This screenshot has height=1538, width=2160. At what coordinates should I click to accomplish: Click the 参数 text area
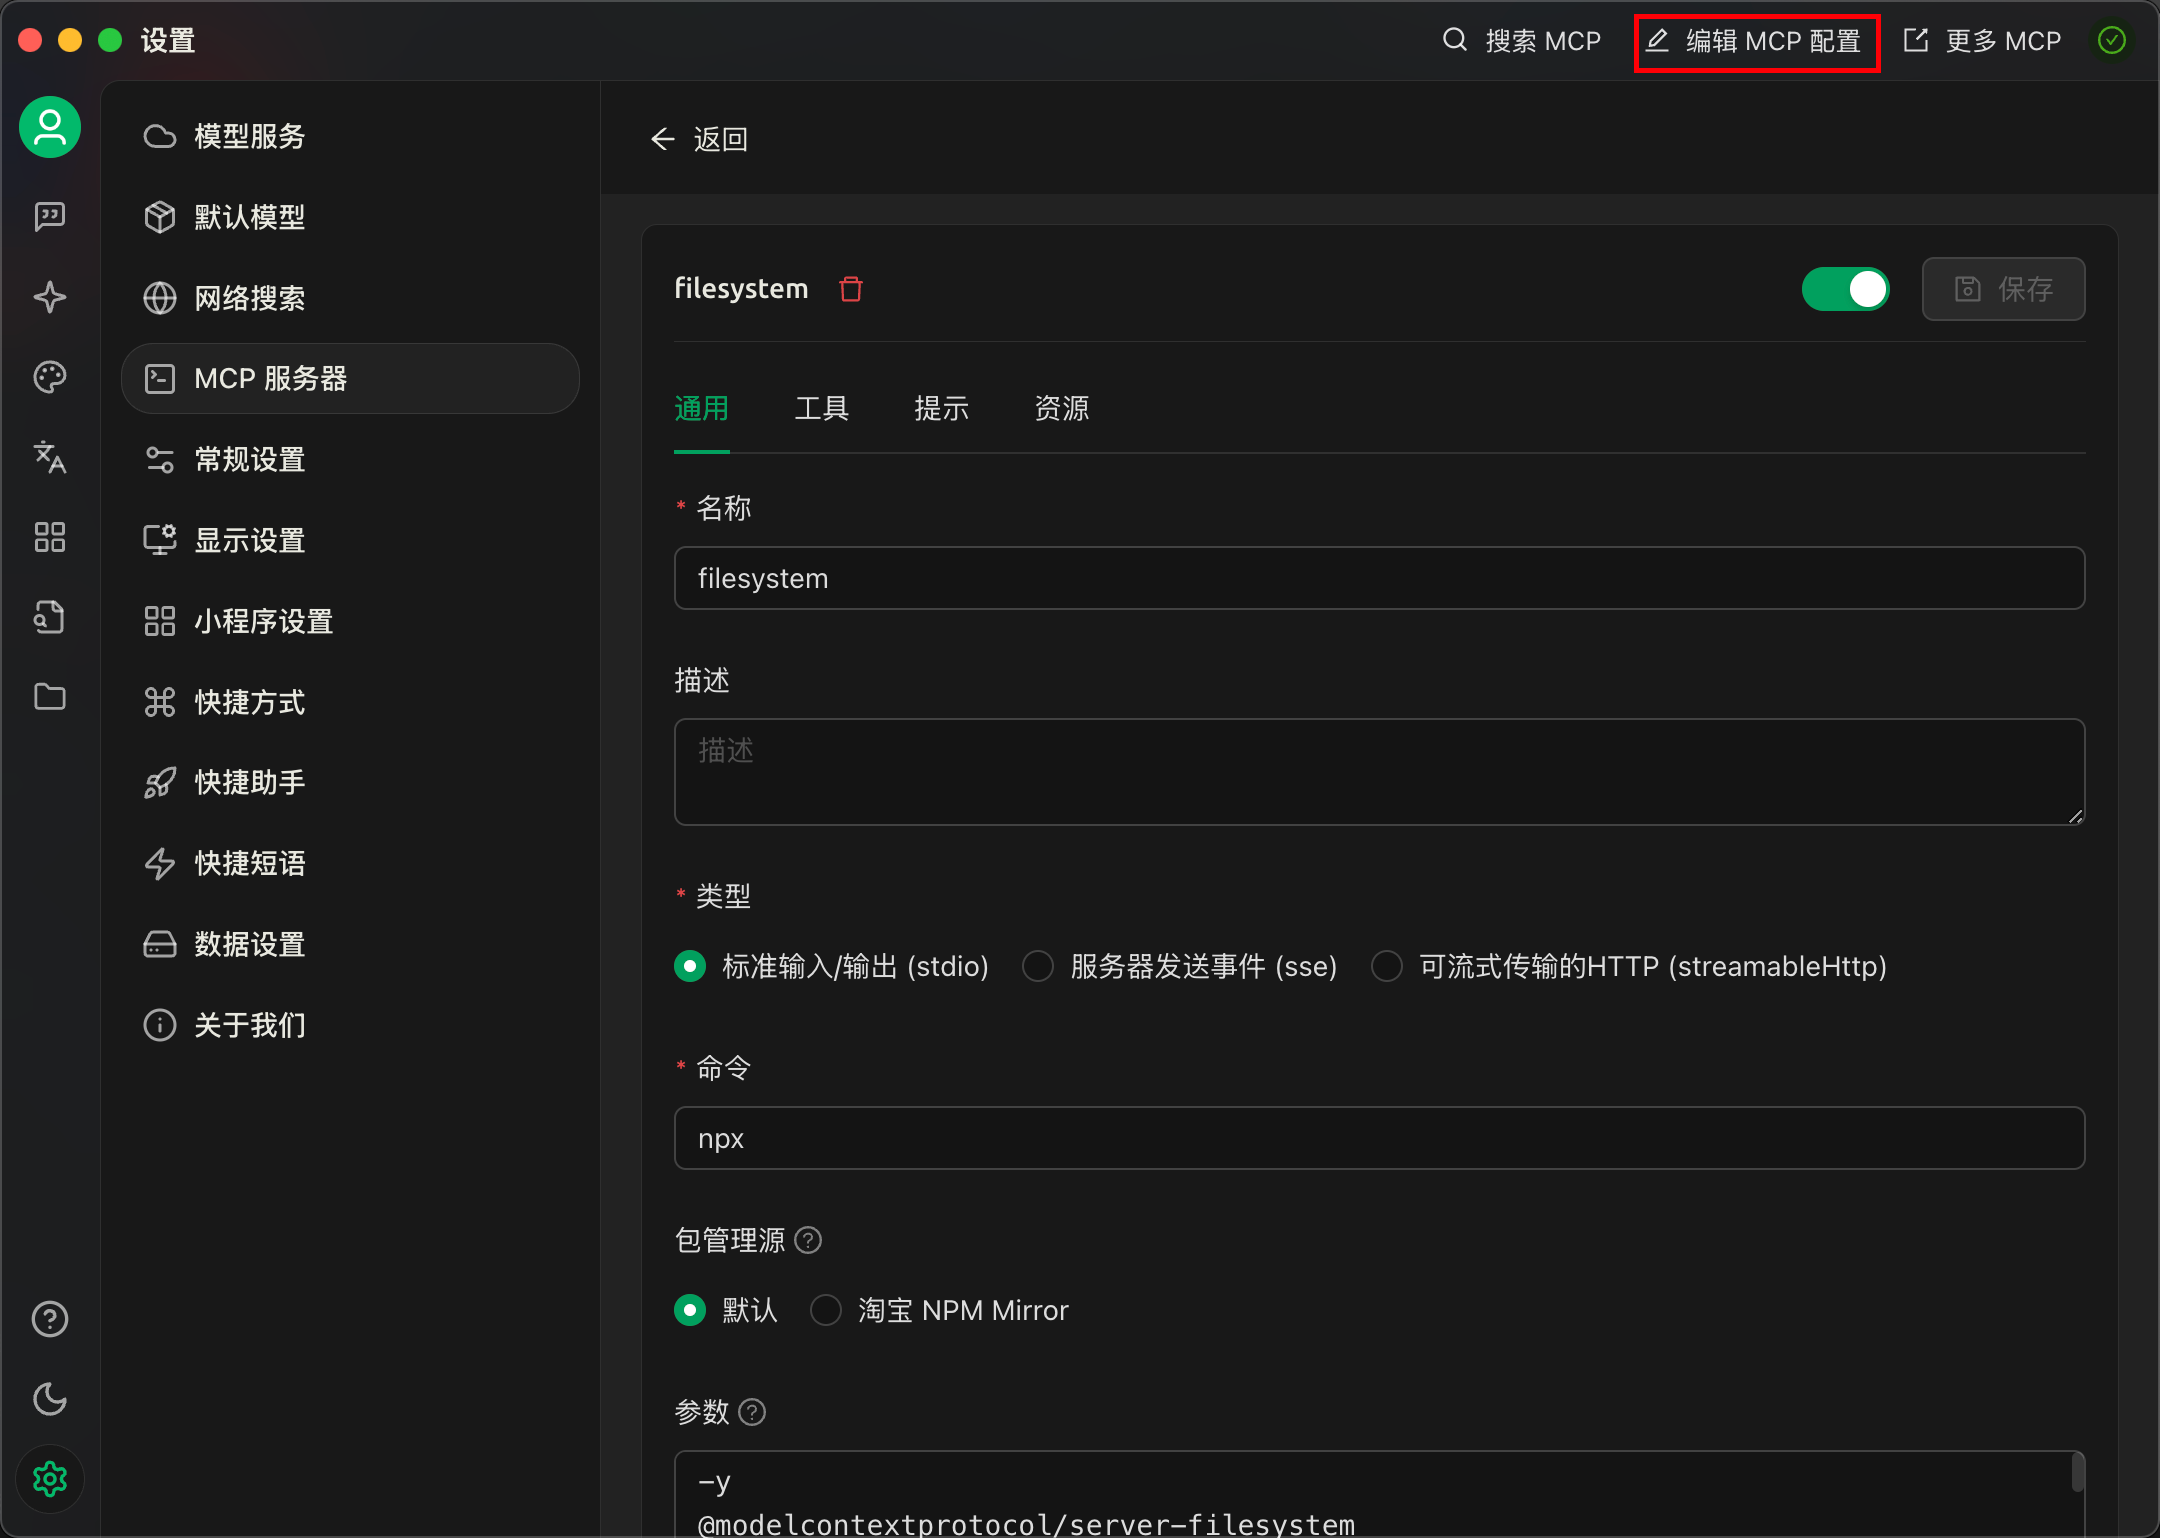click(x=1380, y=1494)
